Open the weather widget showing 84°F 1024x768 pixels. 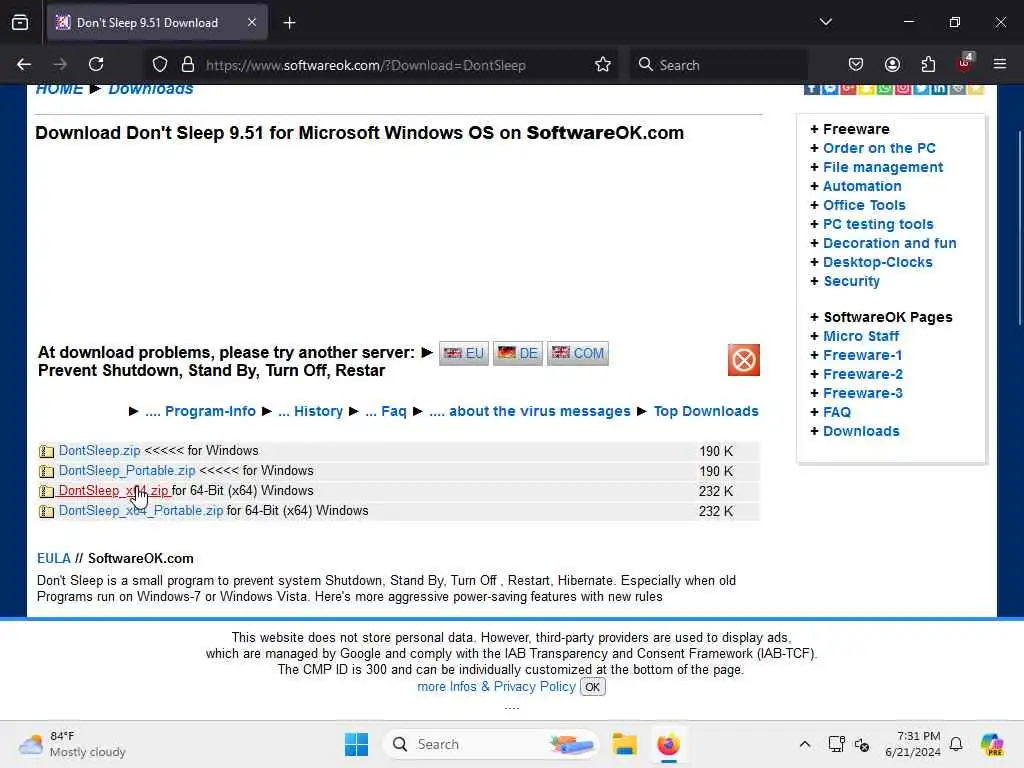72,744
